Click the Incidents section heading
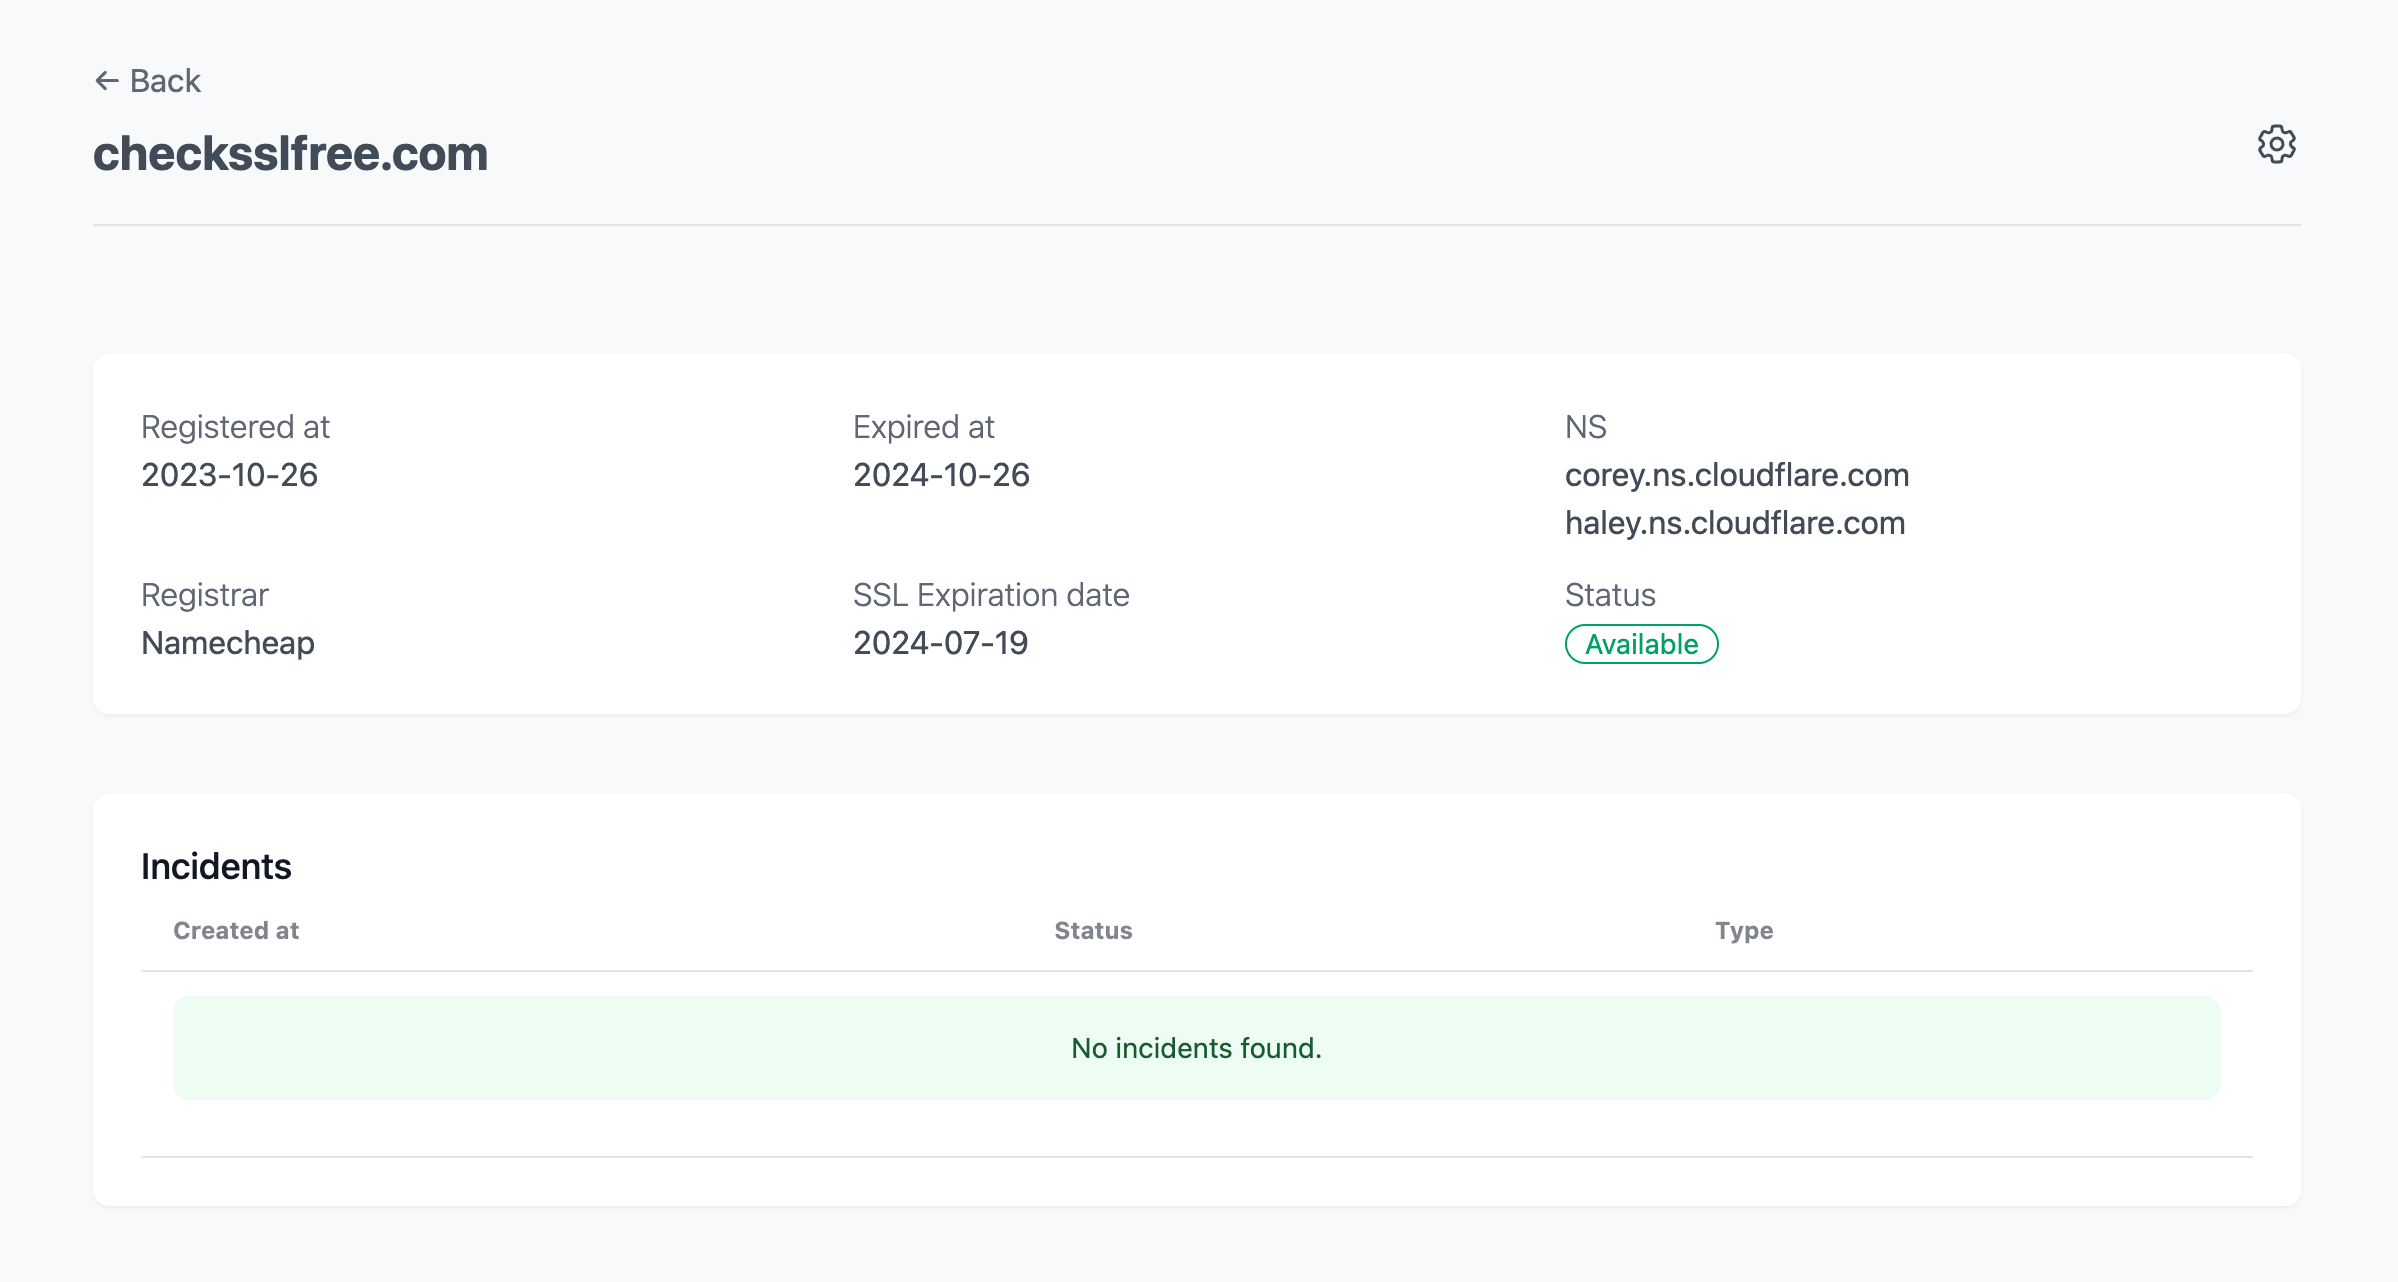 click(216, 866)
